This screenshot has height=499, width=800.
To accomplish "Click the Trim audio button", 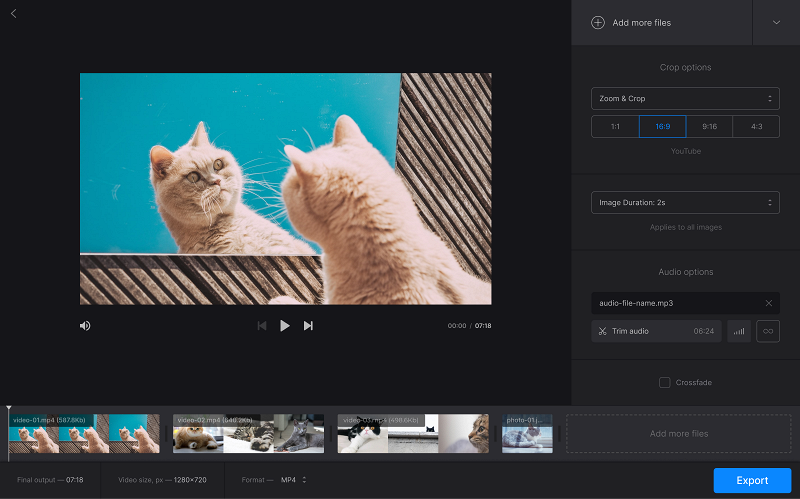I will click(x=656, y=331).
